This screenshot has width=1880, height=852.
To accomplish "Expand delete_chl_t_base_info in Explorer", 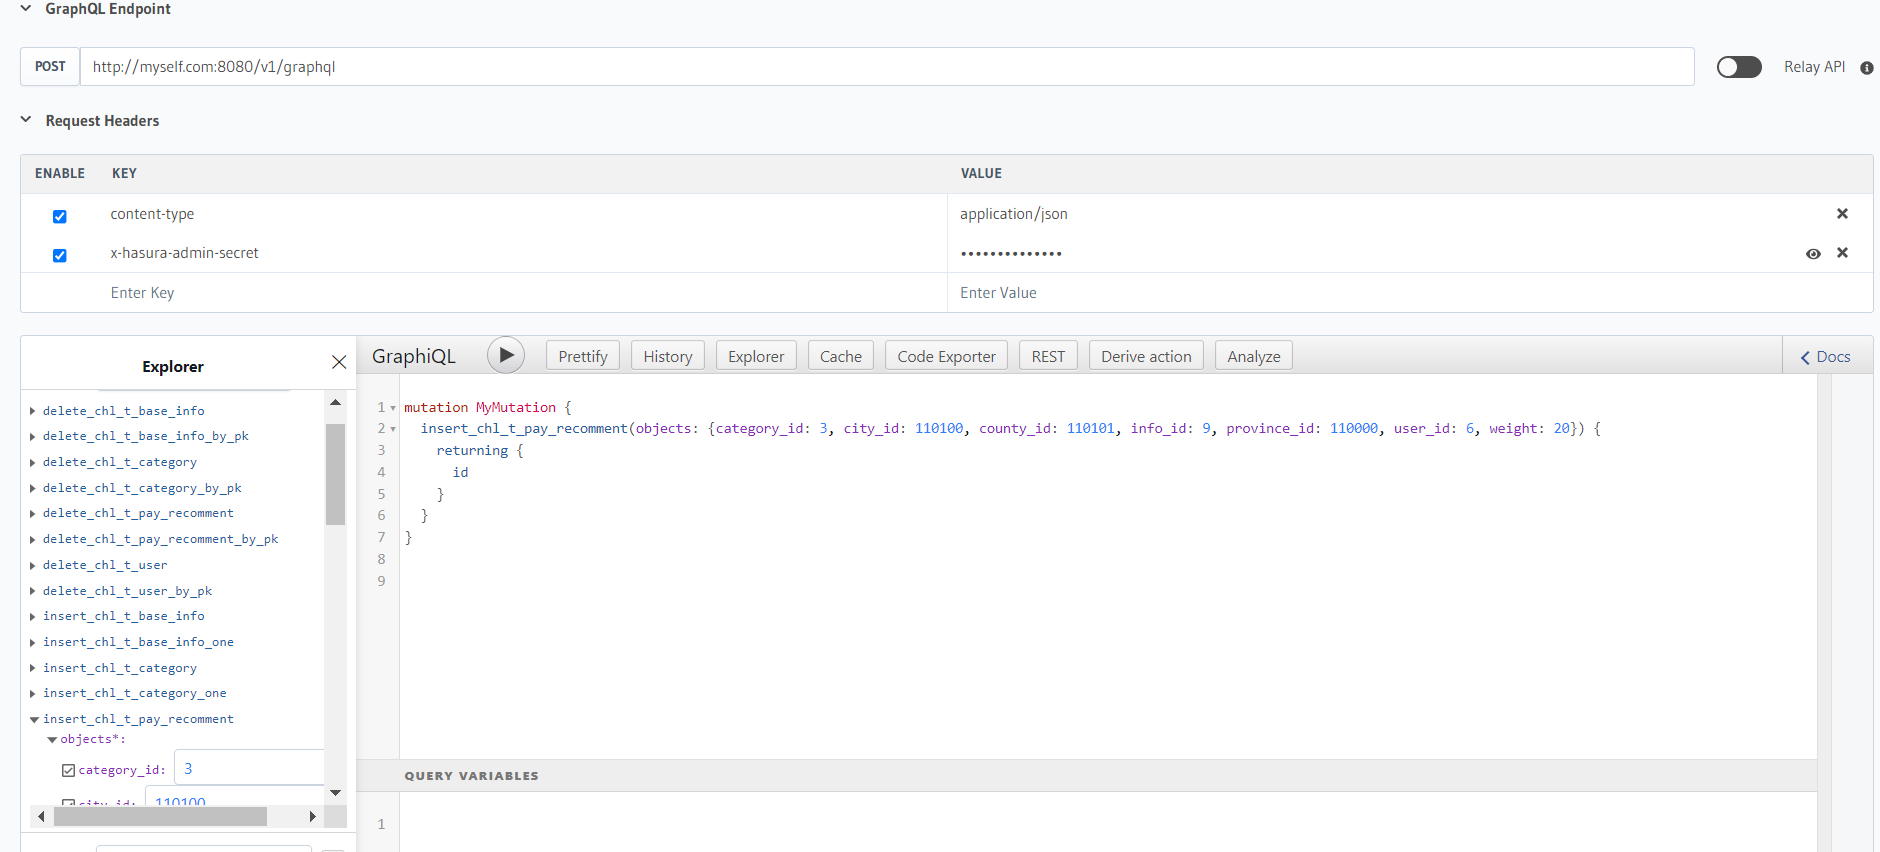I will [33, 411].
